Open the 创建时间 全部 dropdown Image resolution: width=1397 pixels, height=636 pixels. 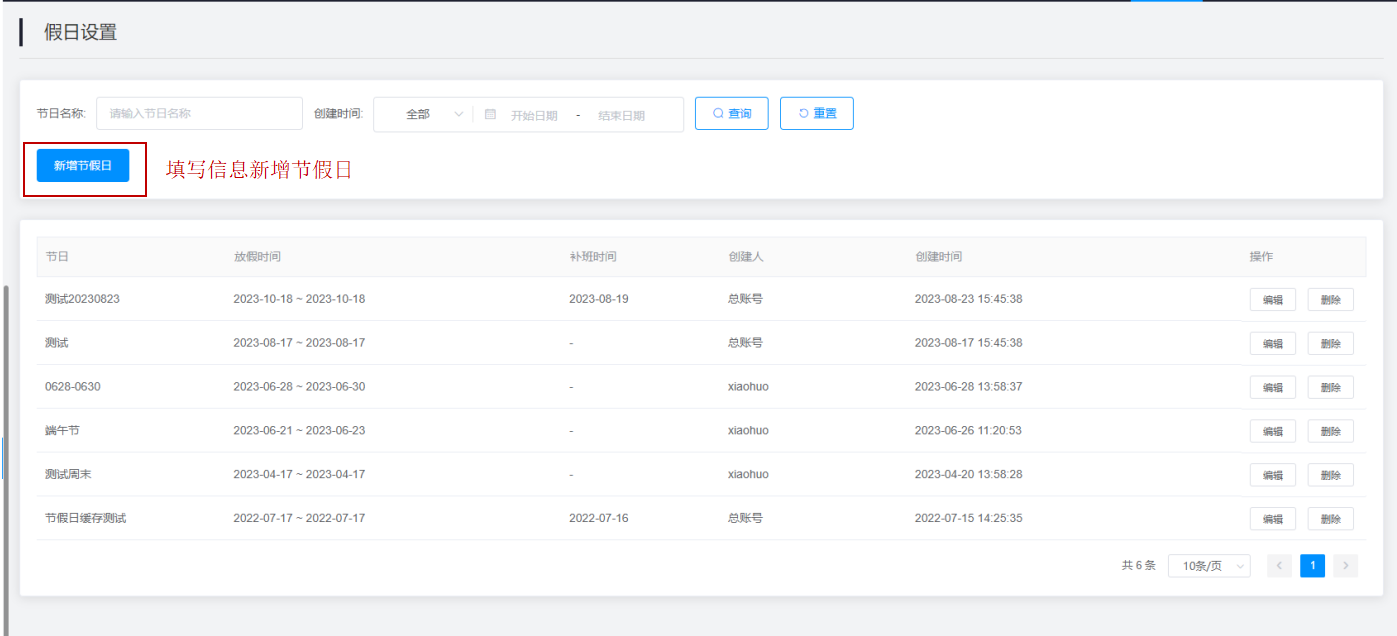point(424,114)
